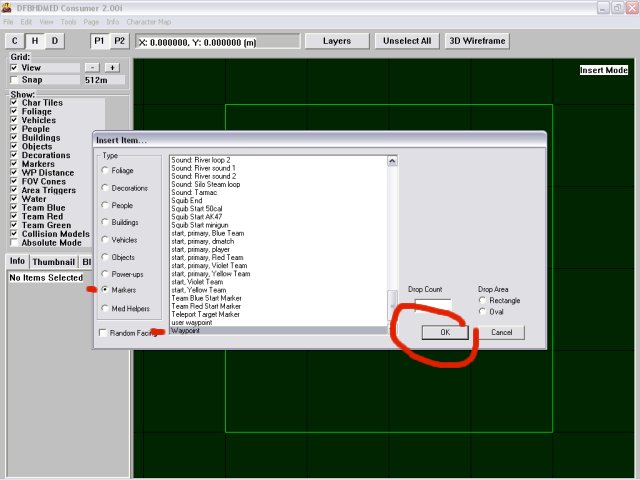Click the grid plus button
Image resolution: width=640 pixels, height=480 pixels.
112,67
